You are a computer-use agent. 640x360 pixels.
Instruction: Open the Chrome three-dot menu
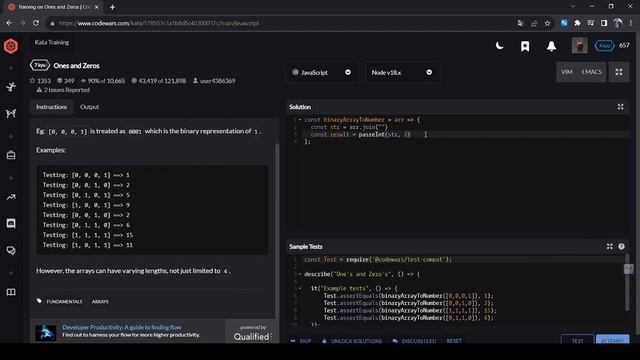click(631, 23)
